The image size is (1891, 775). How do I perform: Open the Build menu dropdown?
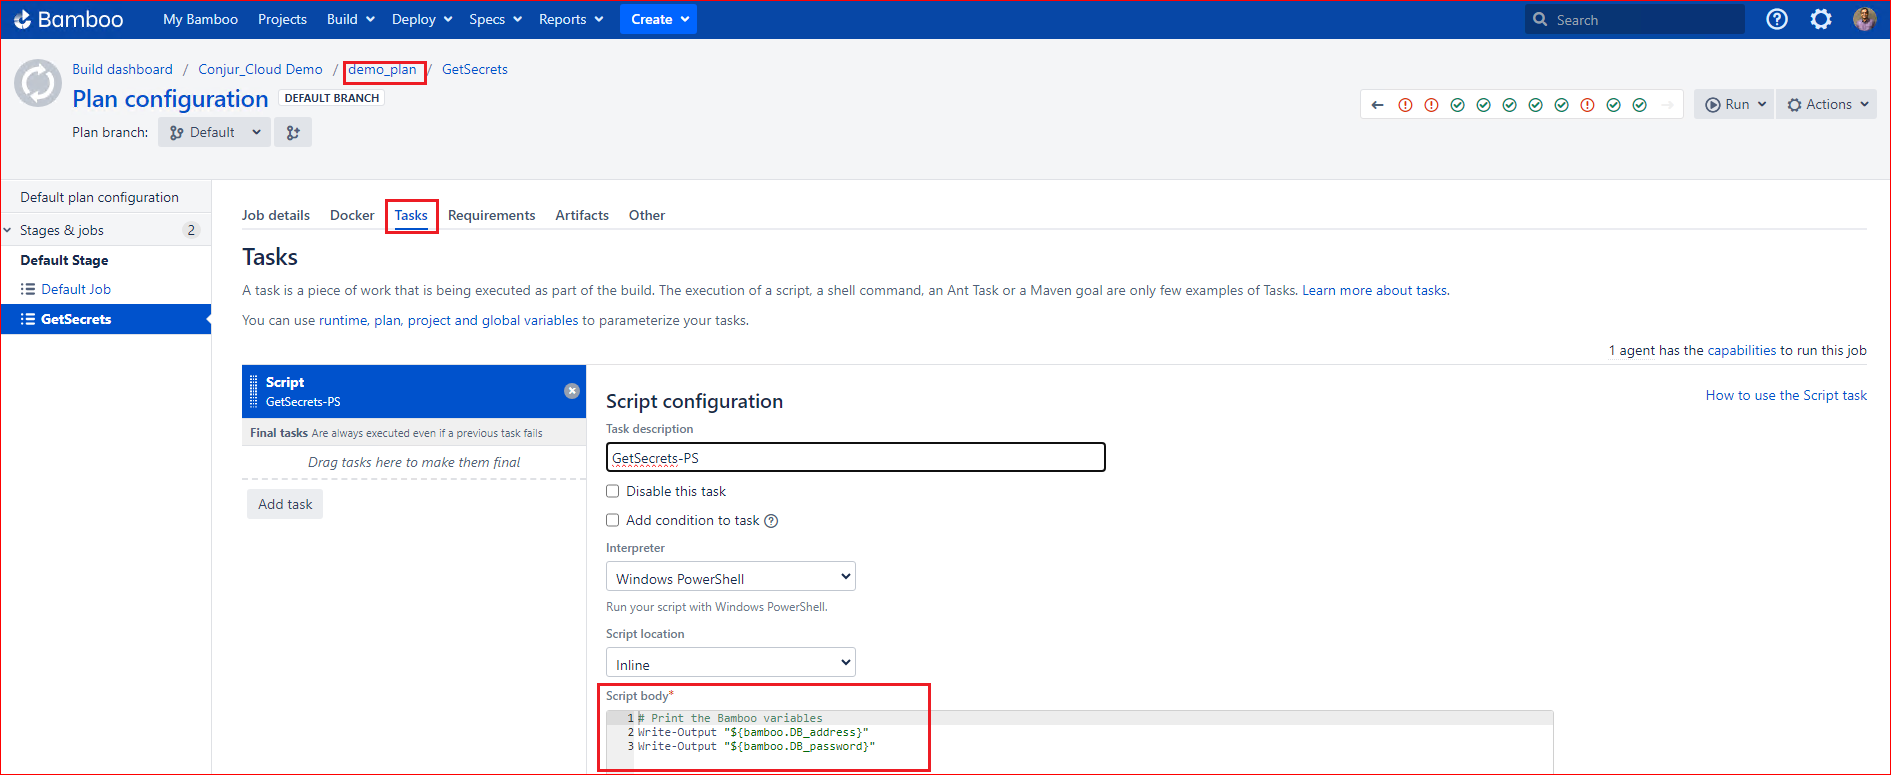coord(350,19)
